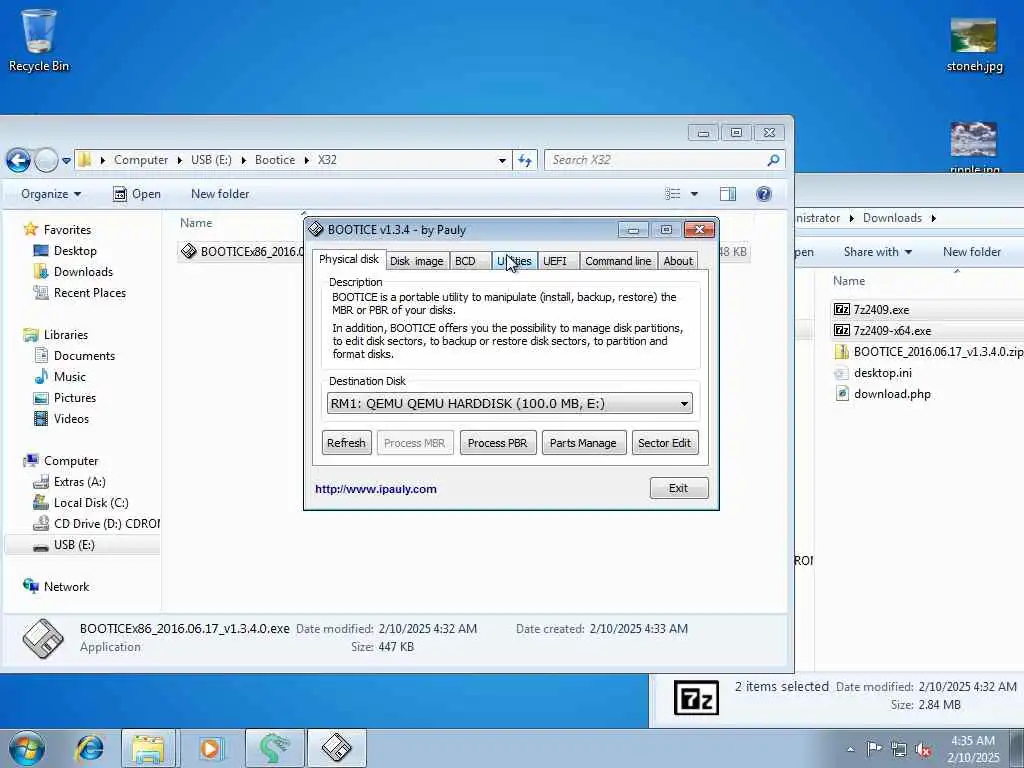Open the Destination Disk dropdown

[509, 404]
